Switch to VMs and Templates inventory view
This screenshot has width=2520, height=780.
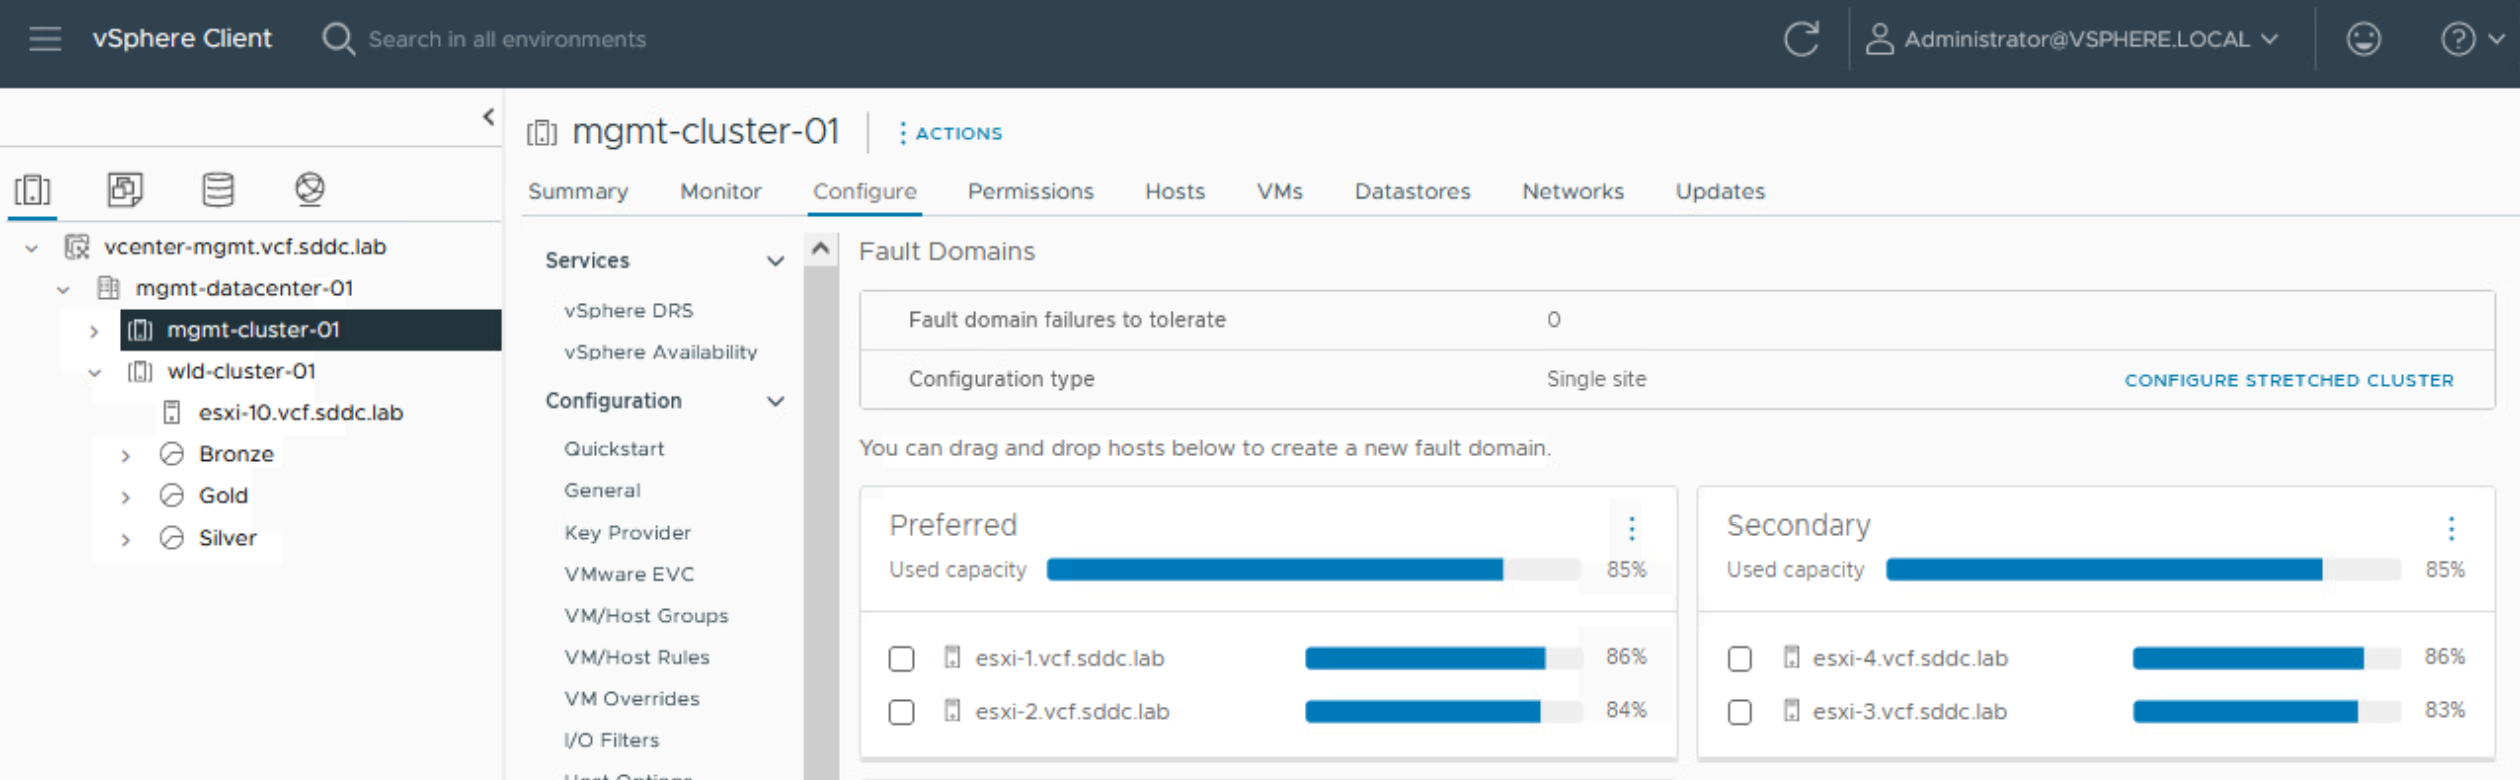coord(125,189)
